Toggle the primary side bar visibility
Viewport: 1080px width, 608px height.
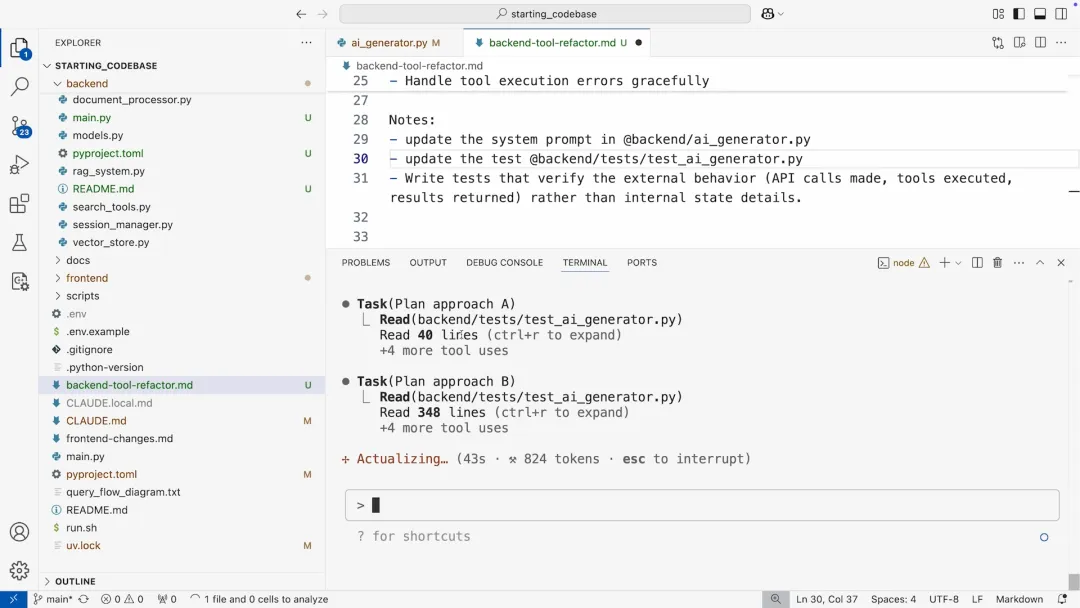click(1019, 14)
